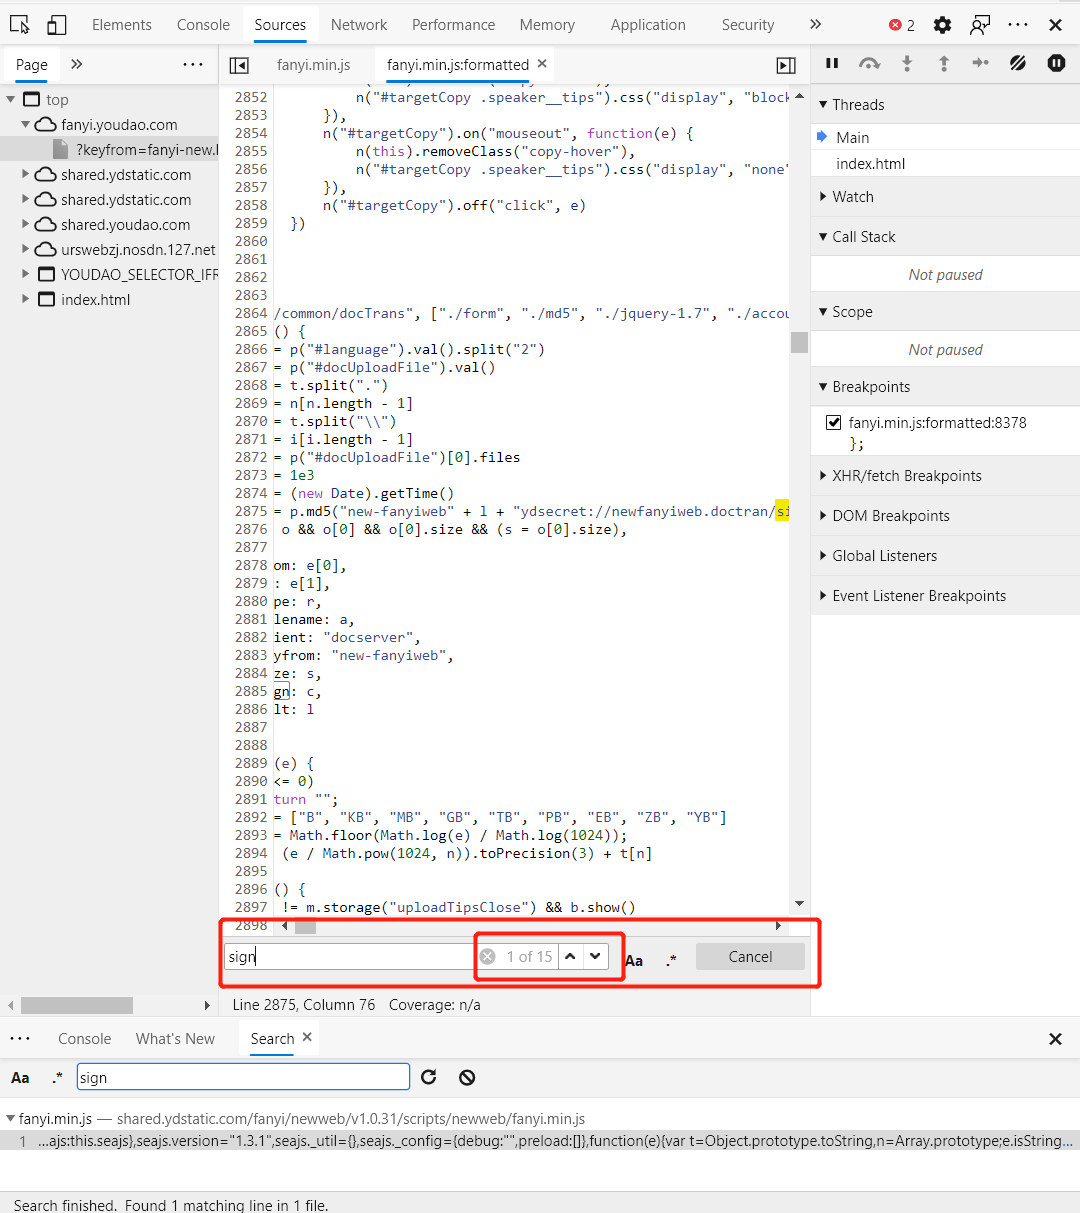Close the Search drawer tab
This screenshot has width=1080, height=1213.
307,1037
